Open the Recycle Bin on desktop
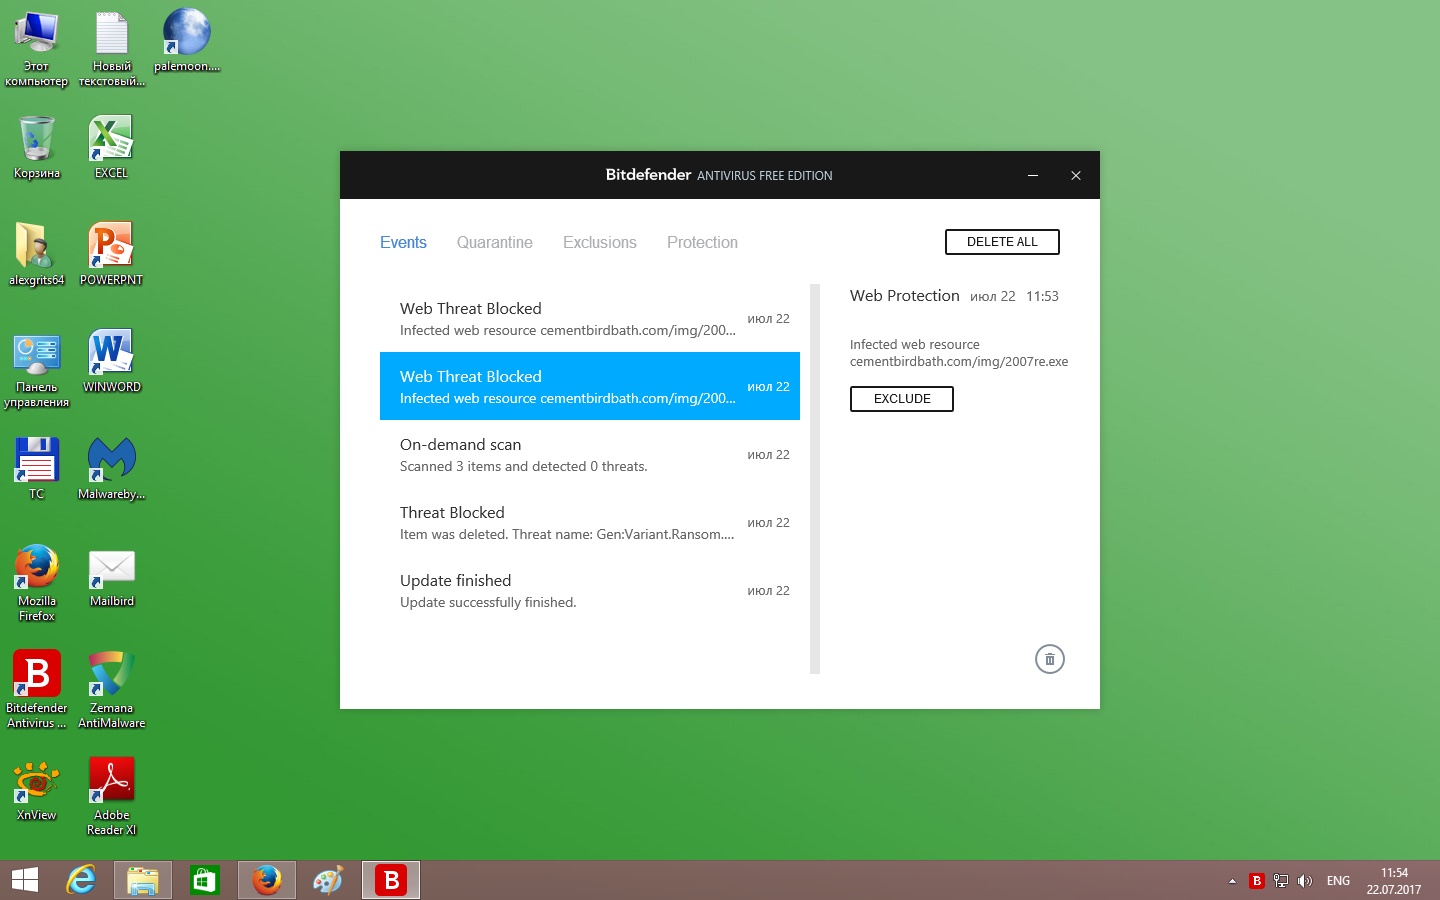The height and width of the screenshot is (900, 1440). click(x=36, y=148)
